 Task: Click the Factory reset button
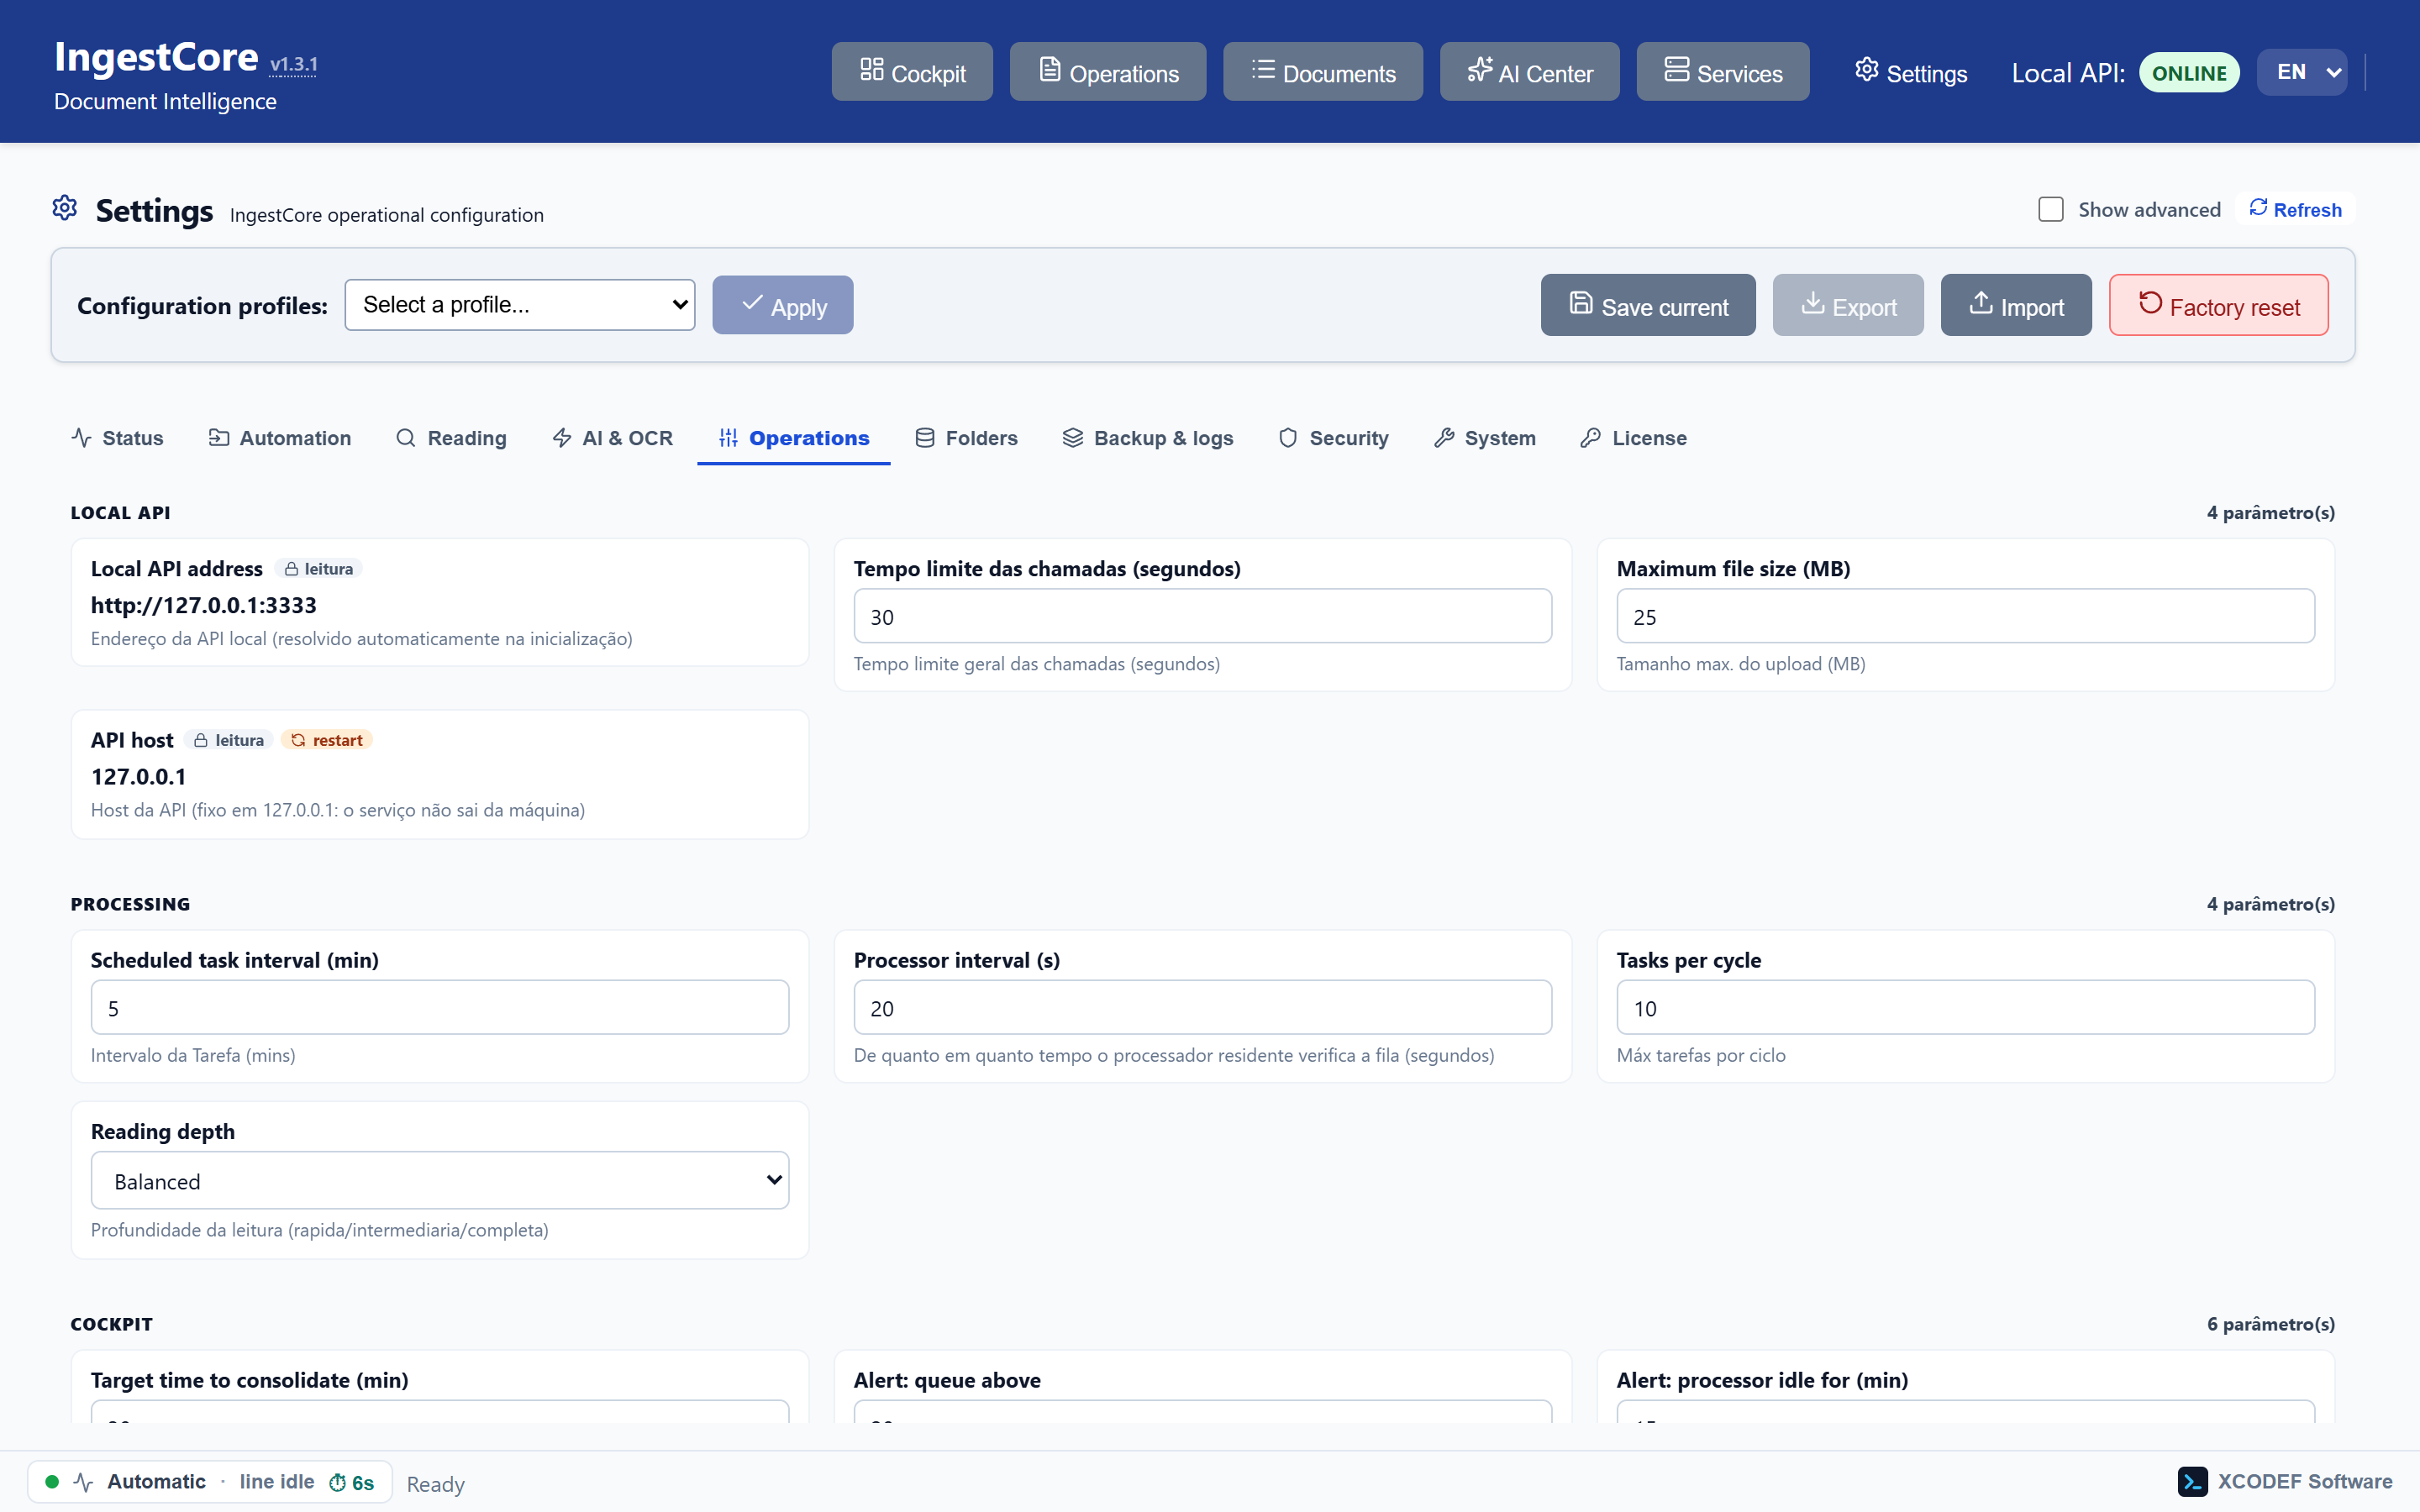[x=2219, y=305]
